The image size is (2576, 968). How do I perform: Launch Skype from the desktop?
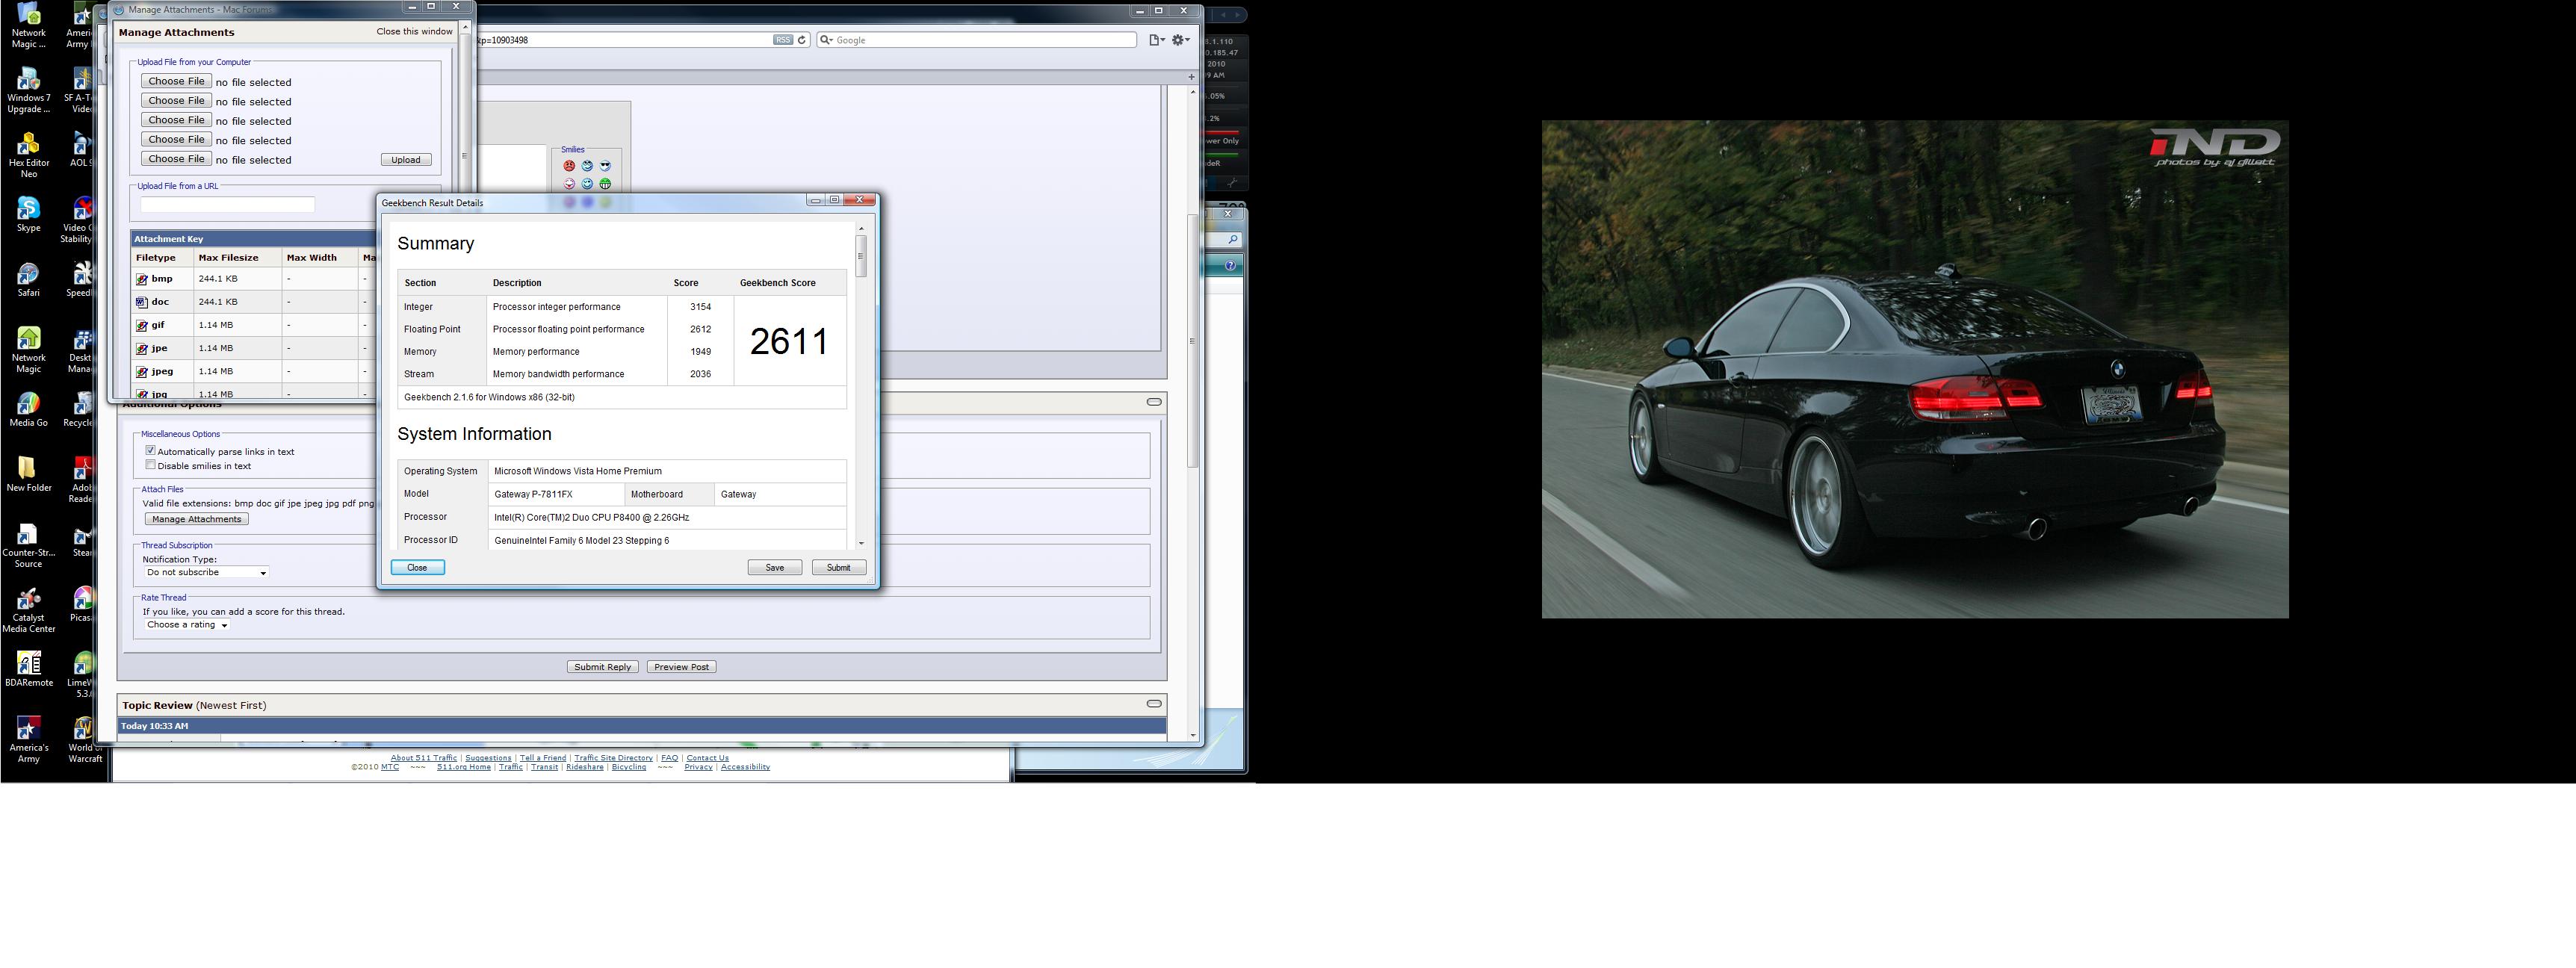[28, 214]
